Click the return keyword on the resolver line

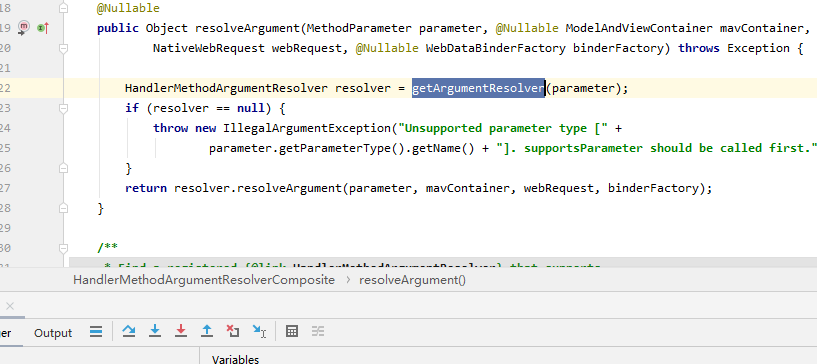[145, 188]
